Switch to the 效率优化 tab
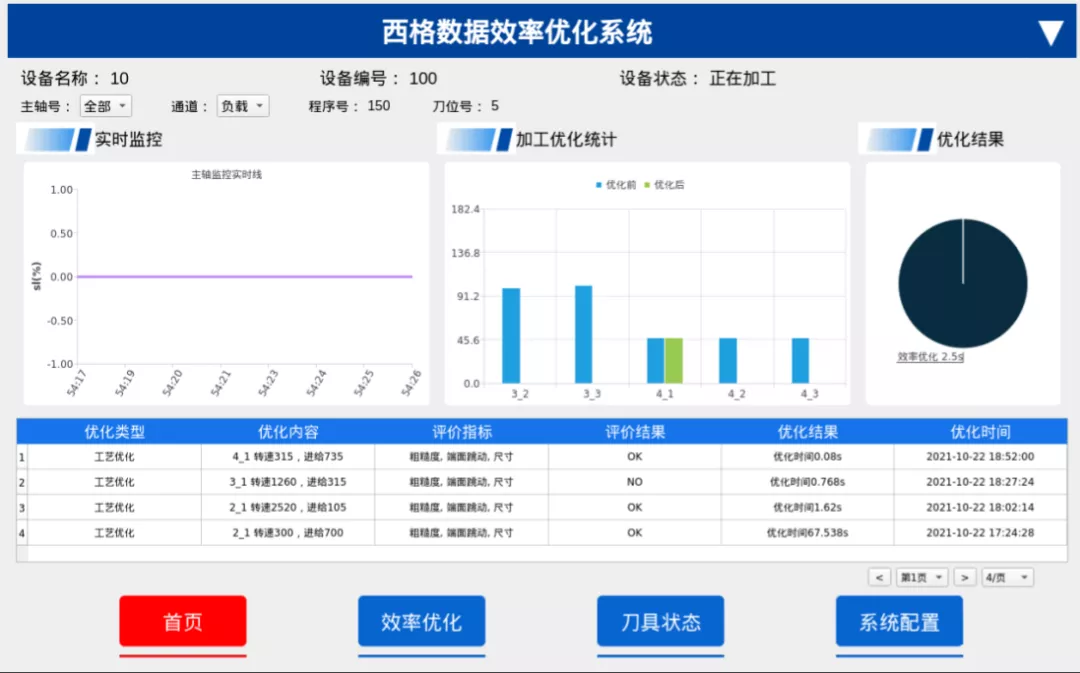The image size is (1080, 673). coord(422,622)
